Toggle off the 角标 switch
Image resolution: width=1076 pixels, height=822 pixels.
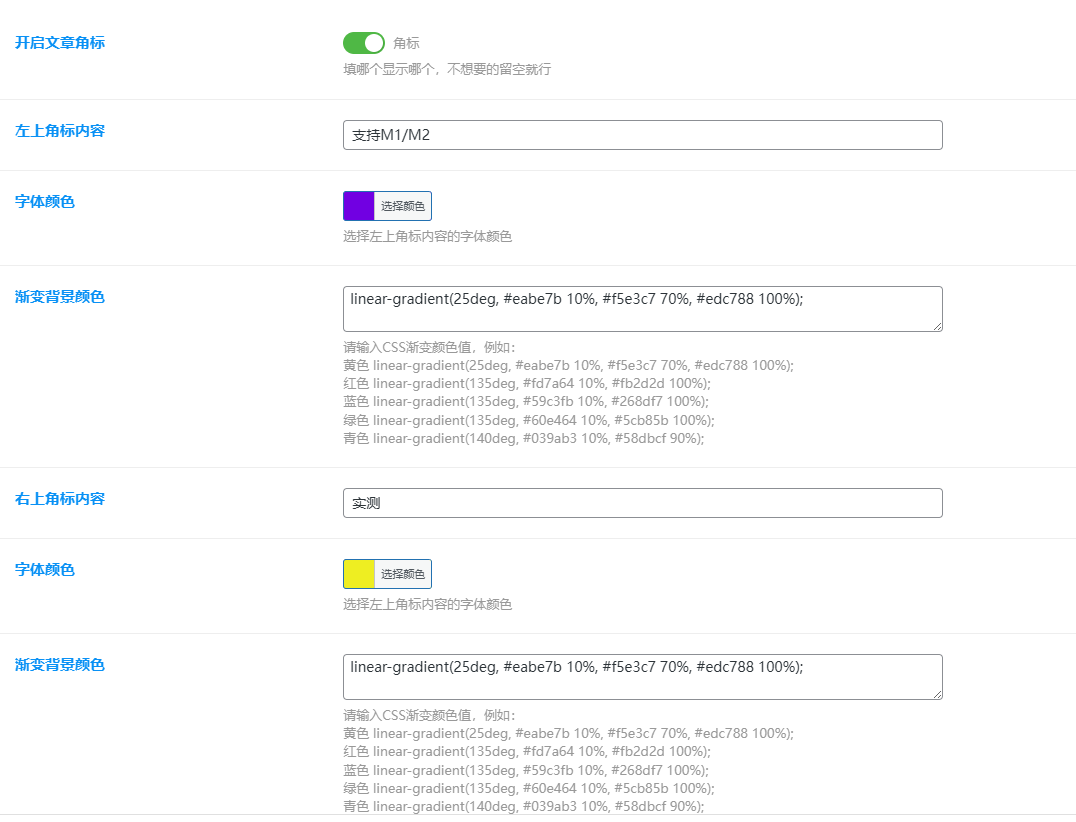click(x=363, y=43)
